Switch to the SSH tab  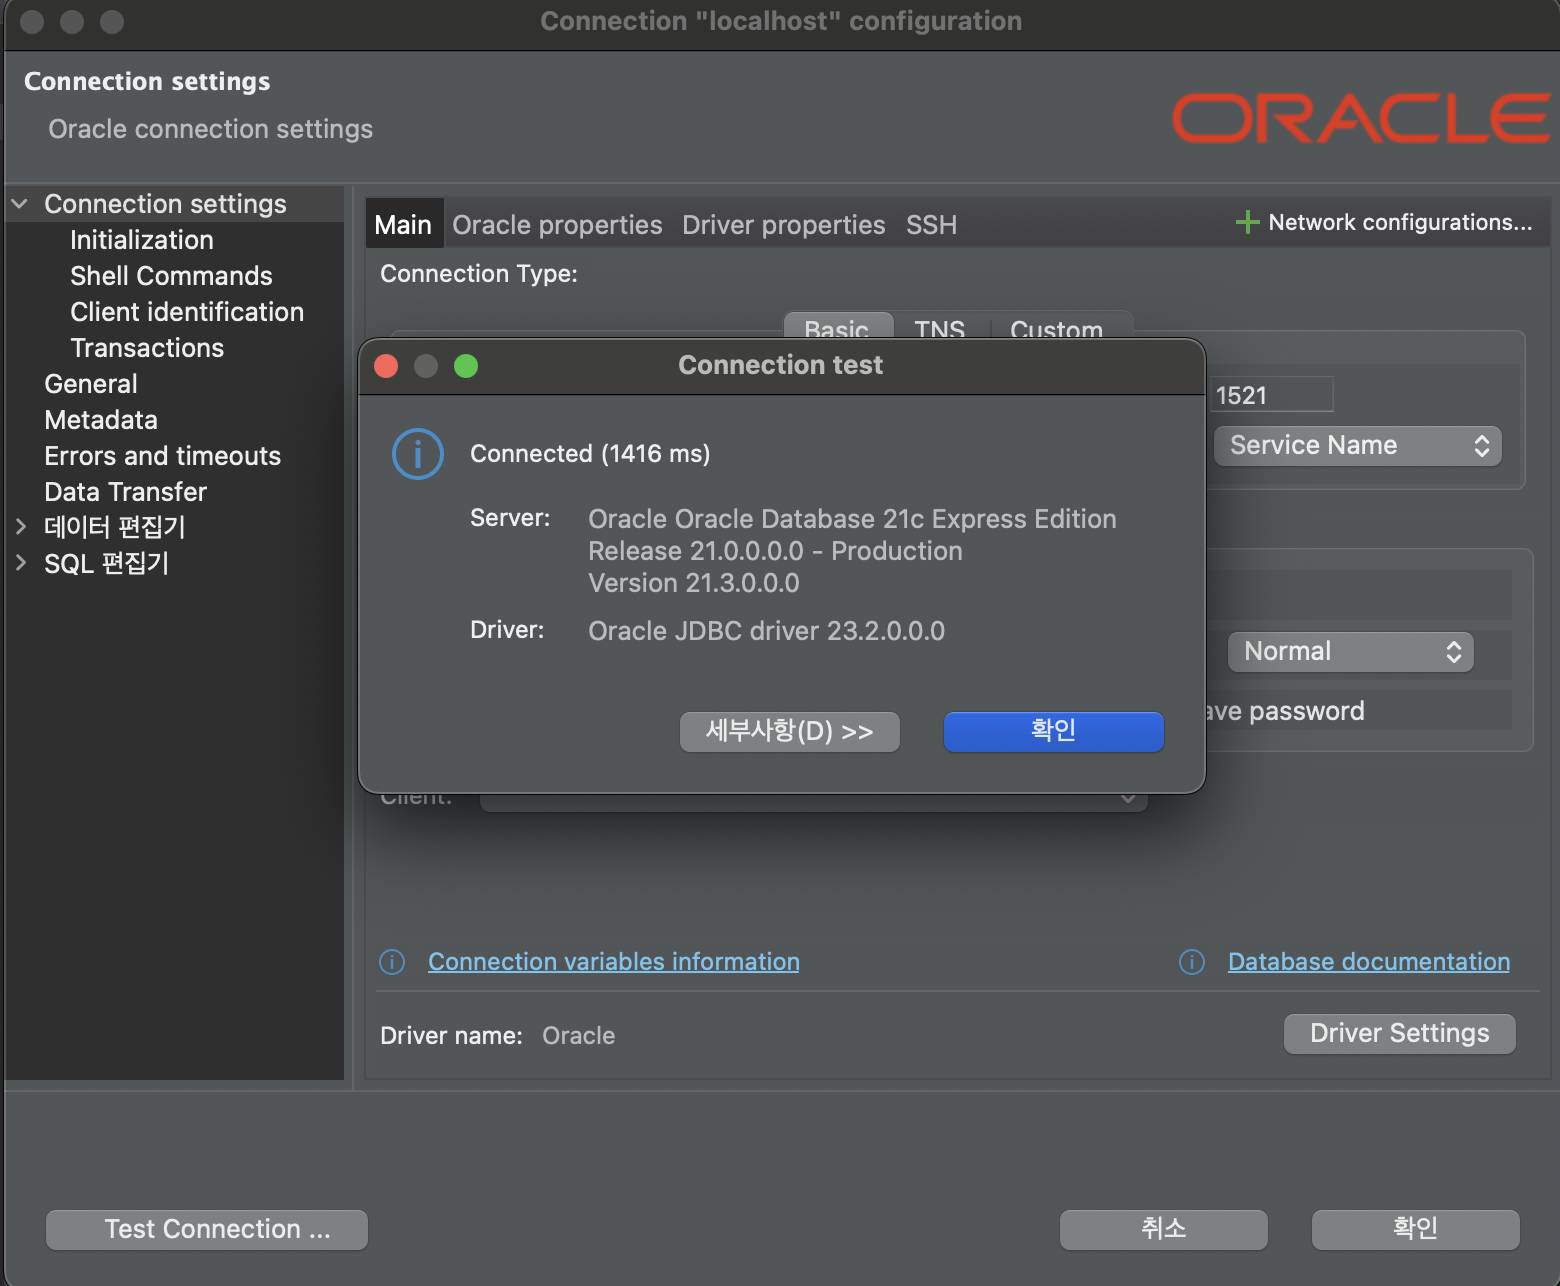point(931,225)
